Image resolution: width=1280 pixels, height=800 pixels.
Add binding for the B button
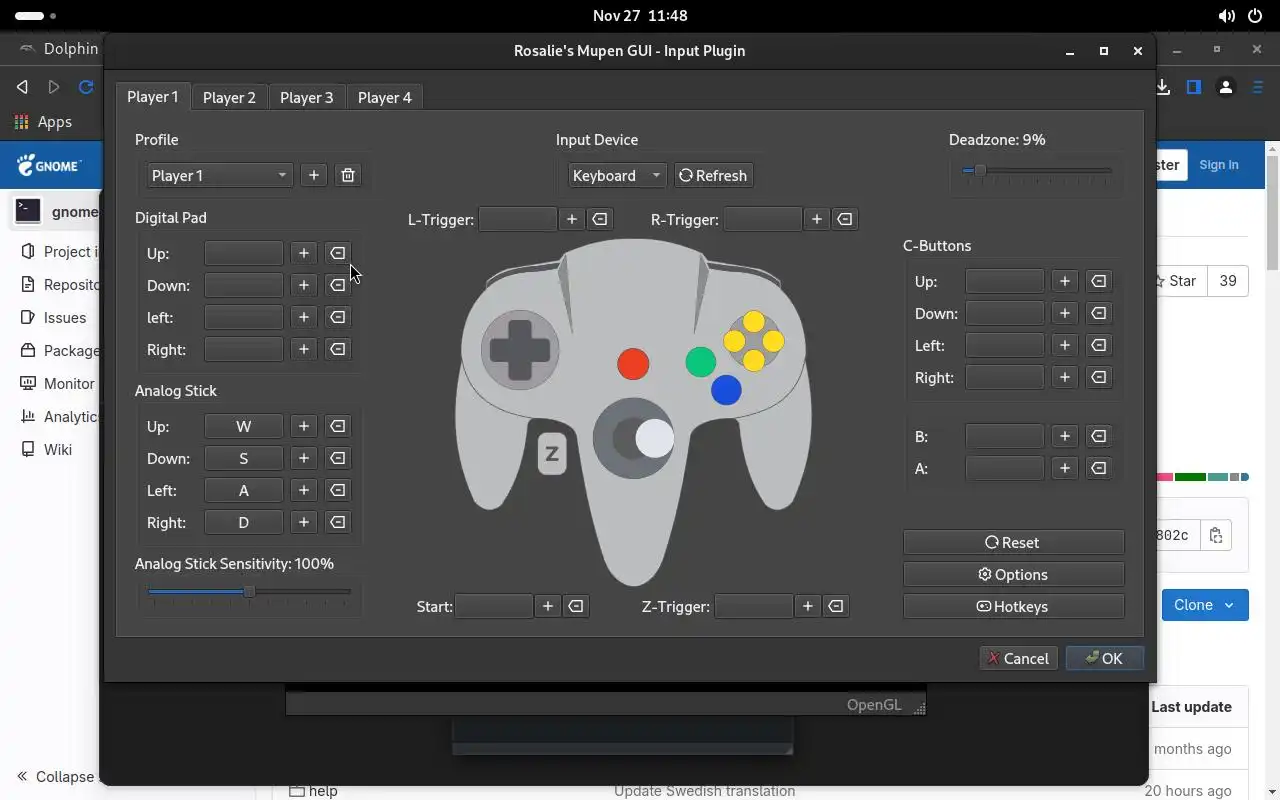click(x=1065, y=436)
